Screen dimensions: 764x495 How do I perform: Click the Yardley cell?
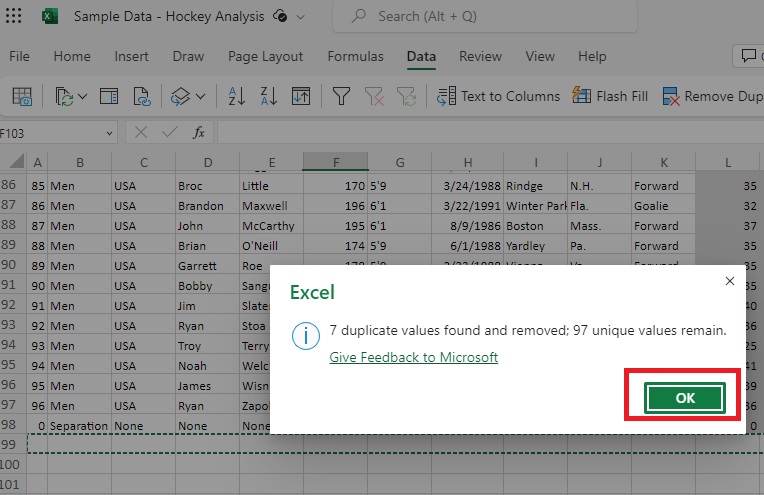click(535, 246)
